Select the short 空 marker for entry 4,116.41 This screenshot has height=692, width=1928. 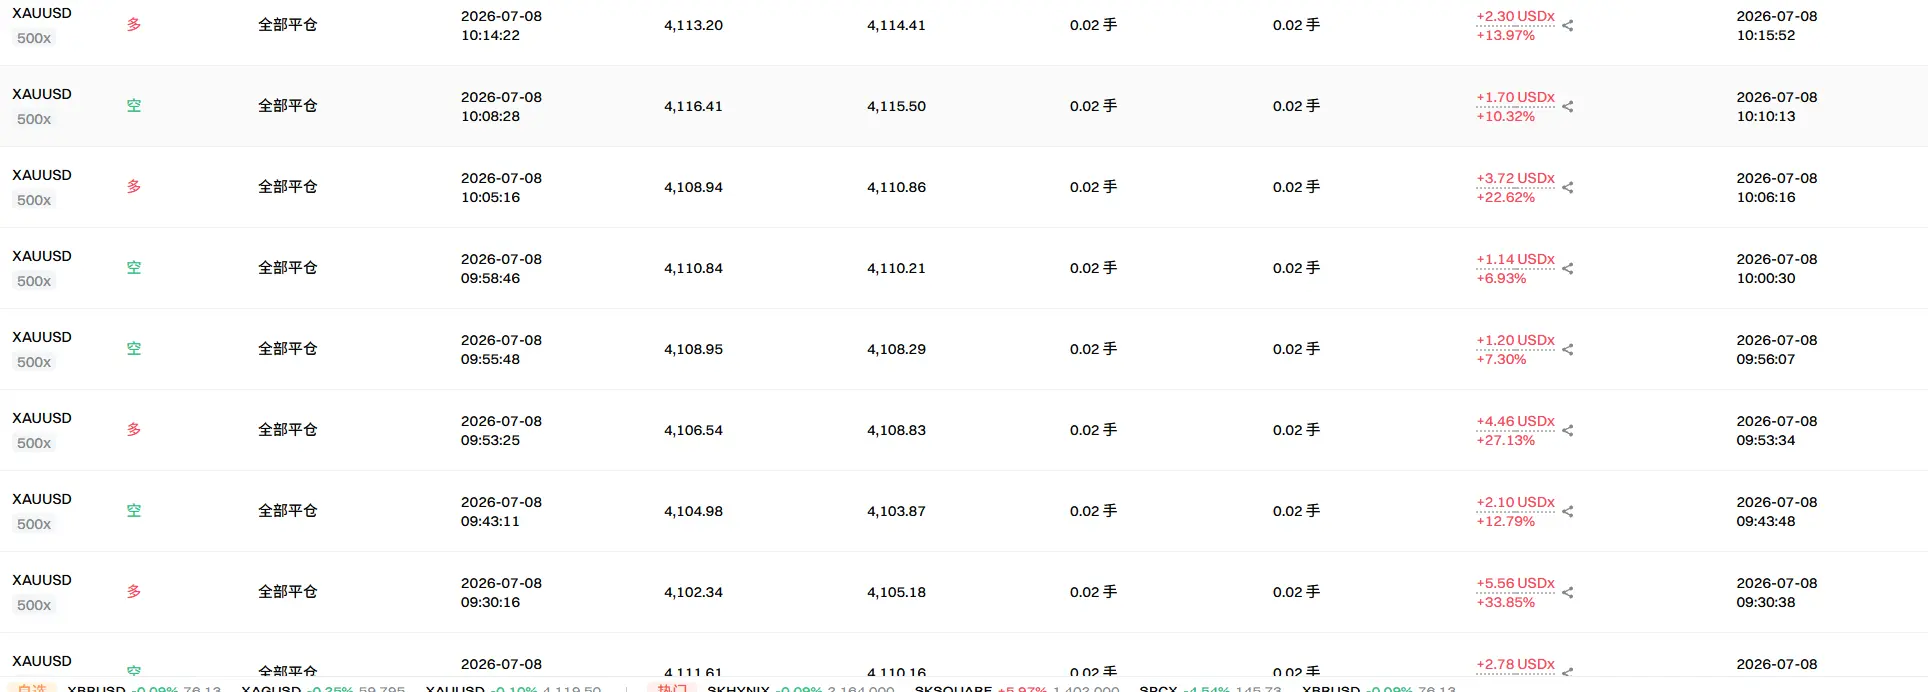[x=134, y=105]
